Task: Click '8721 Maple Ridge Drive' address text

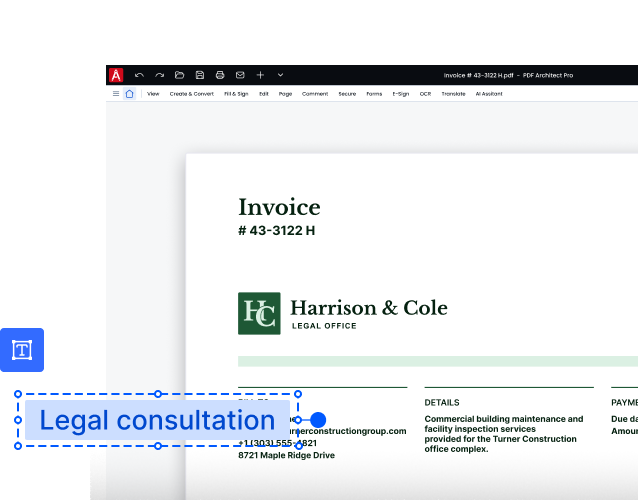Action: point(286,455)
